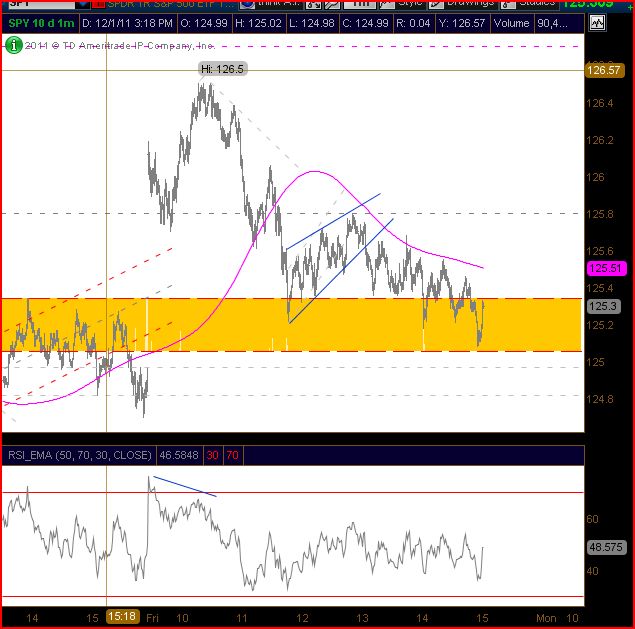
Task: Click the 126 price axis label
Action: point(595,177)
